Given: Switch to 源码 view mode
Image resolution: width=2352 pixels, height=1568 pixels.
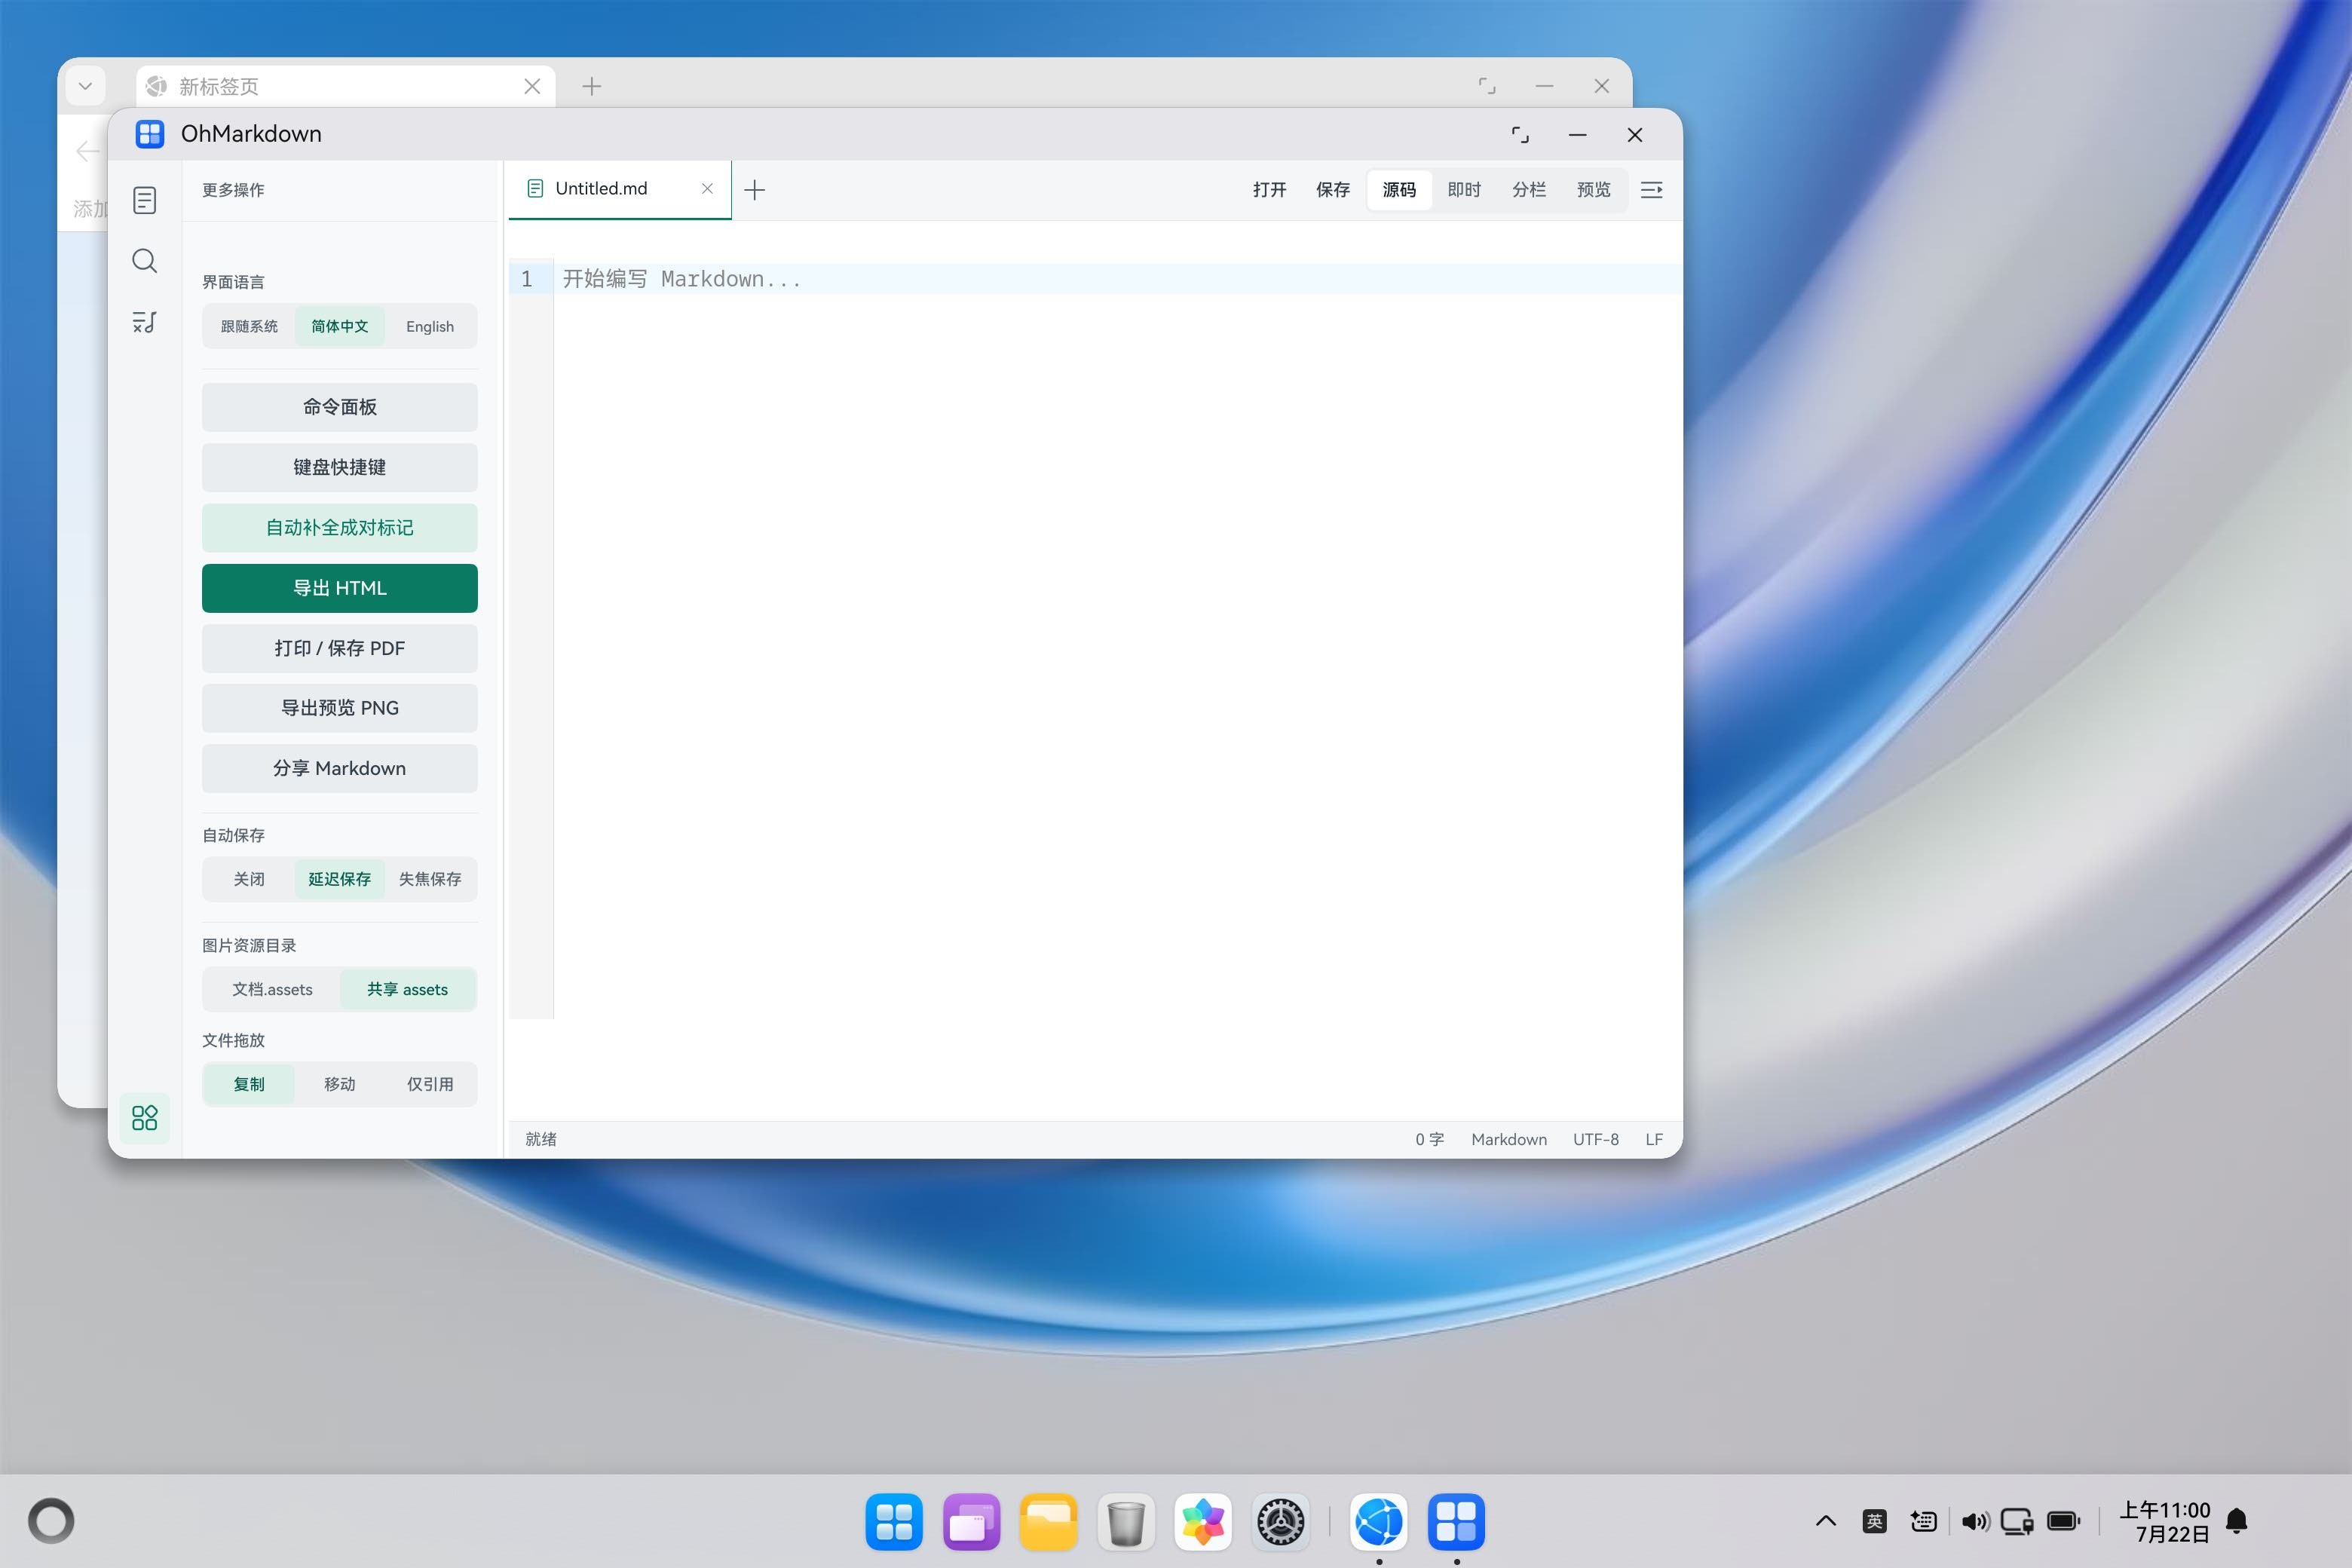Looking at the screenshot, I should click(1399, 190).
